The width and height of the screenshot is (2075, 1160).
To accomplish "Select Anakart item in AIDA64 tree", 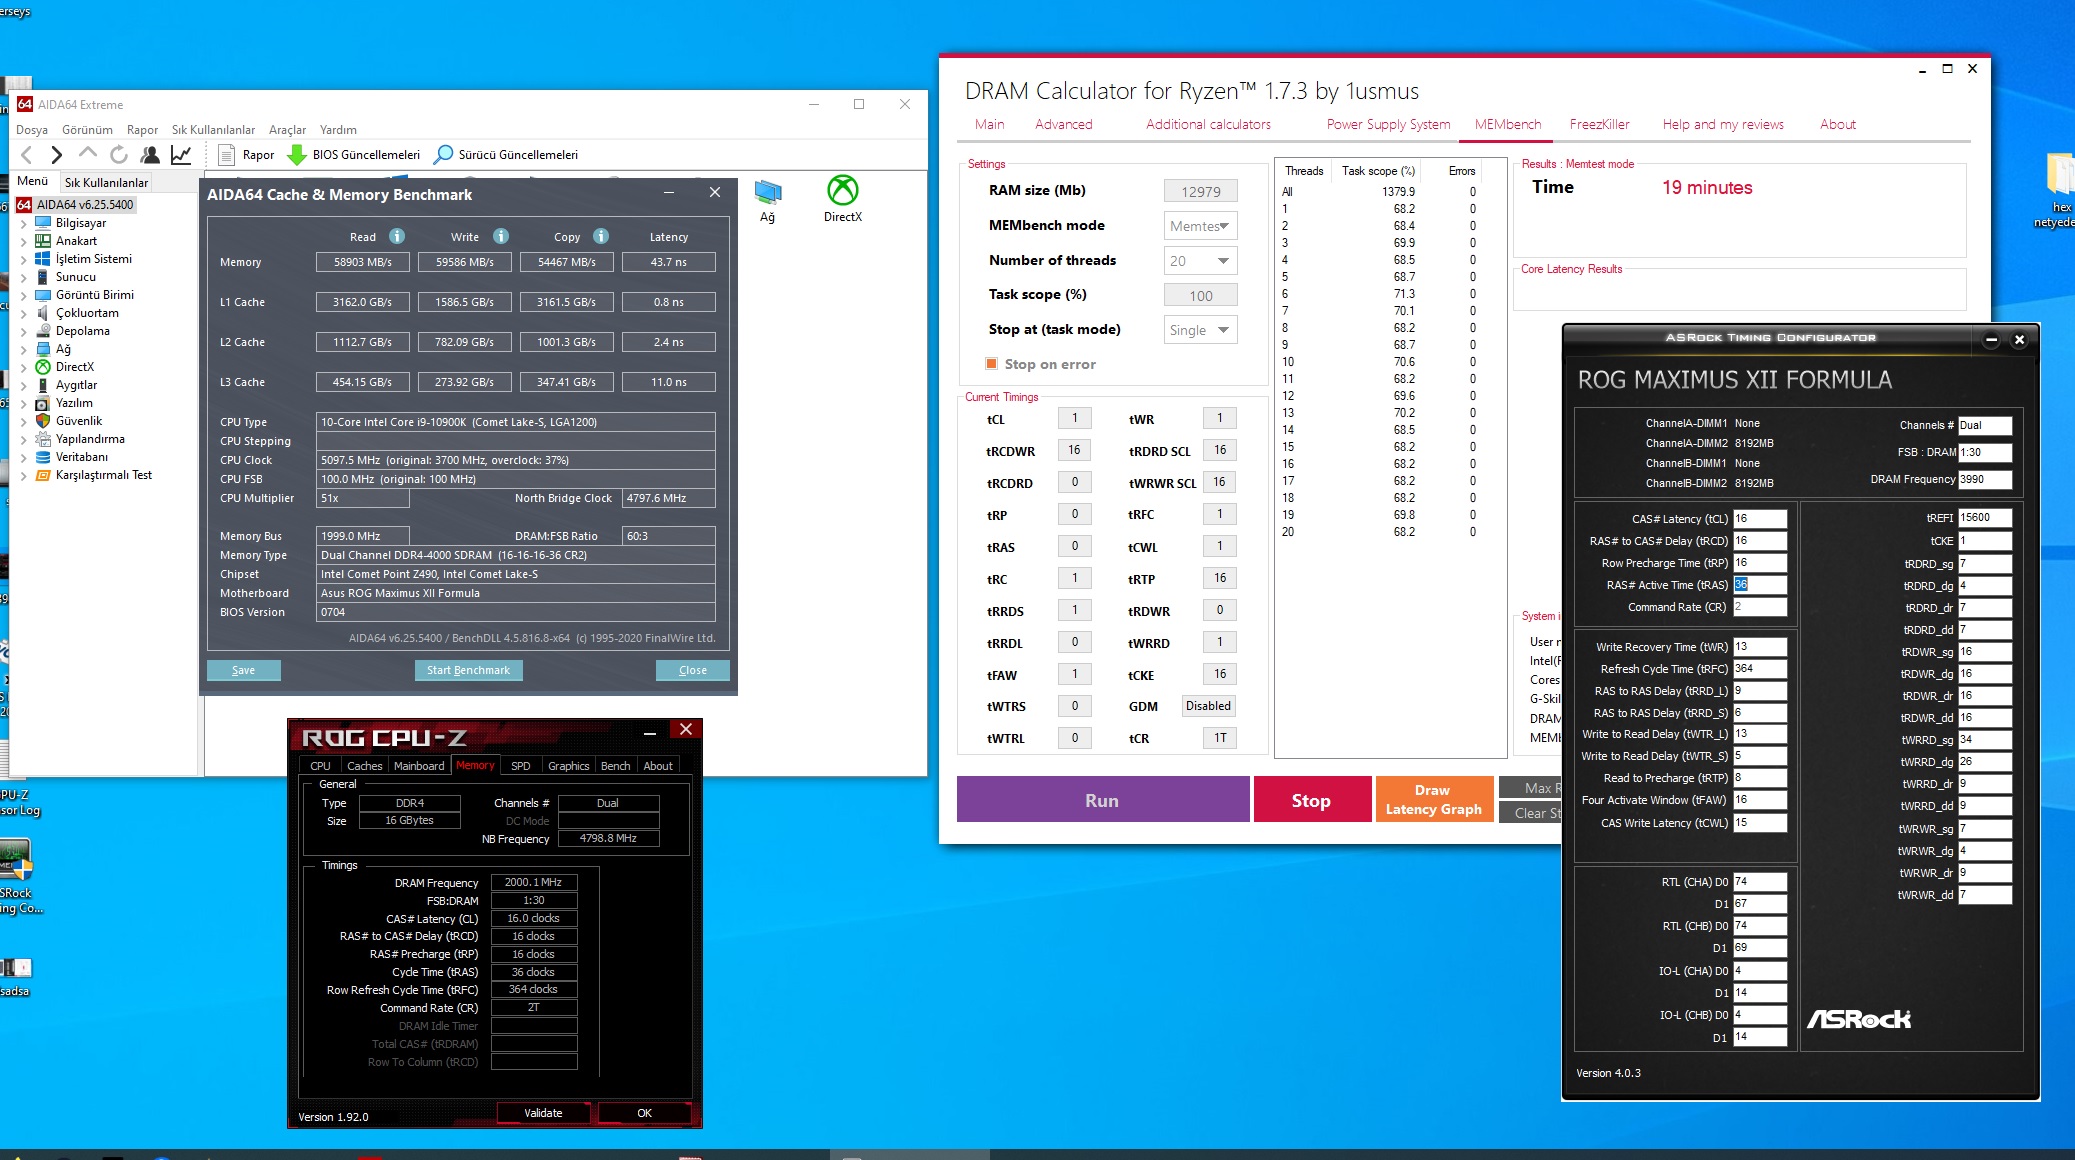I will 76,241.
